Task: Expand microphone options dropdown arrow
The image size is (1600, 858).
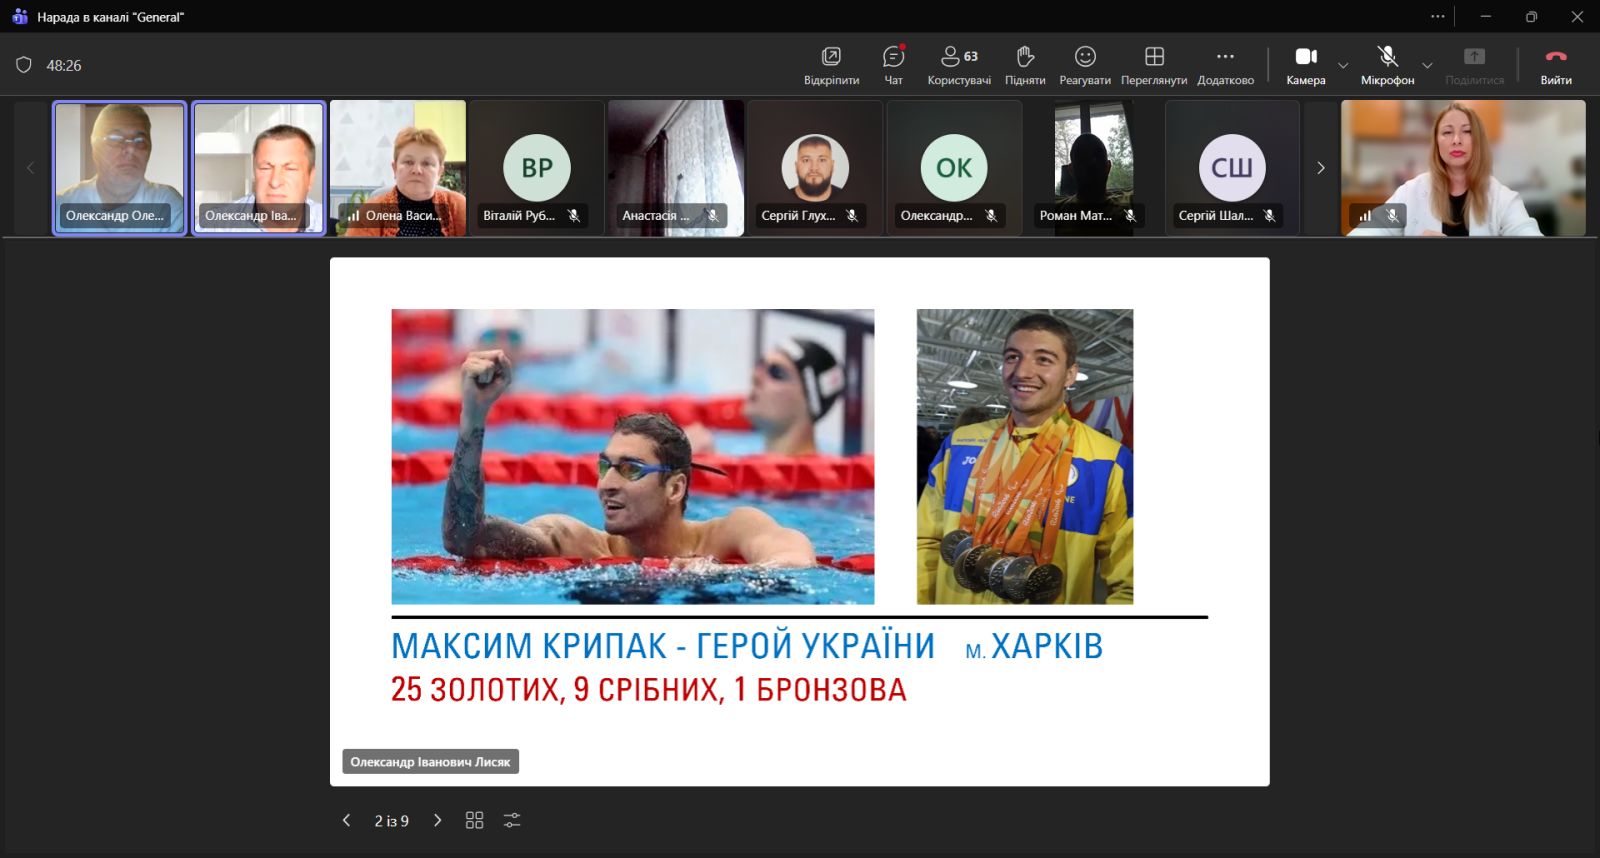Action: pos(1427,66)
